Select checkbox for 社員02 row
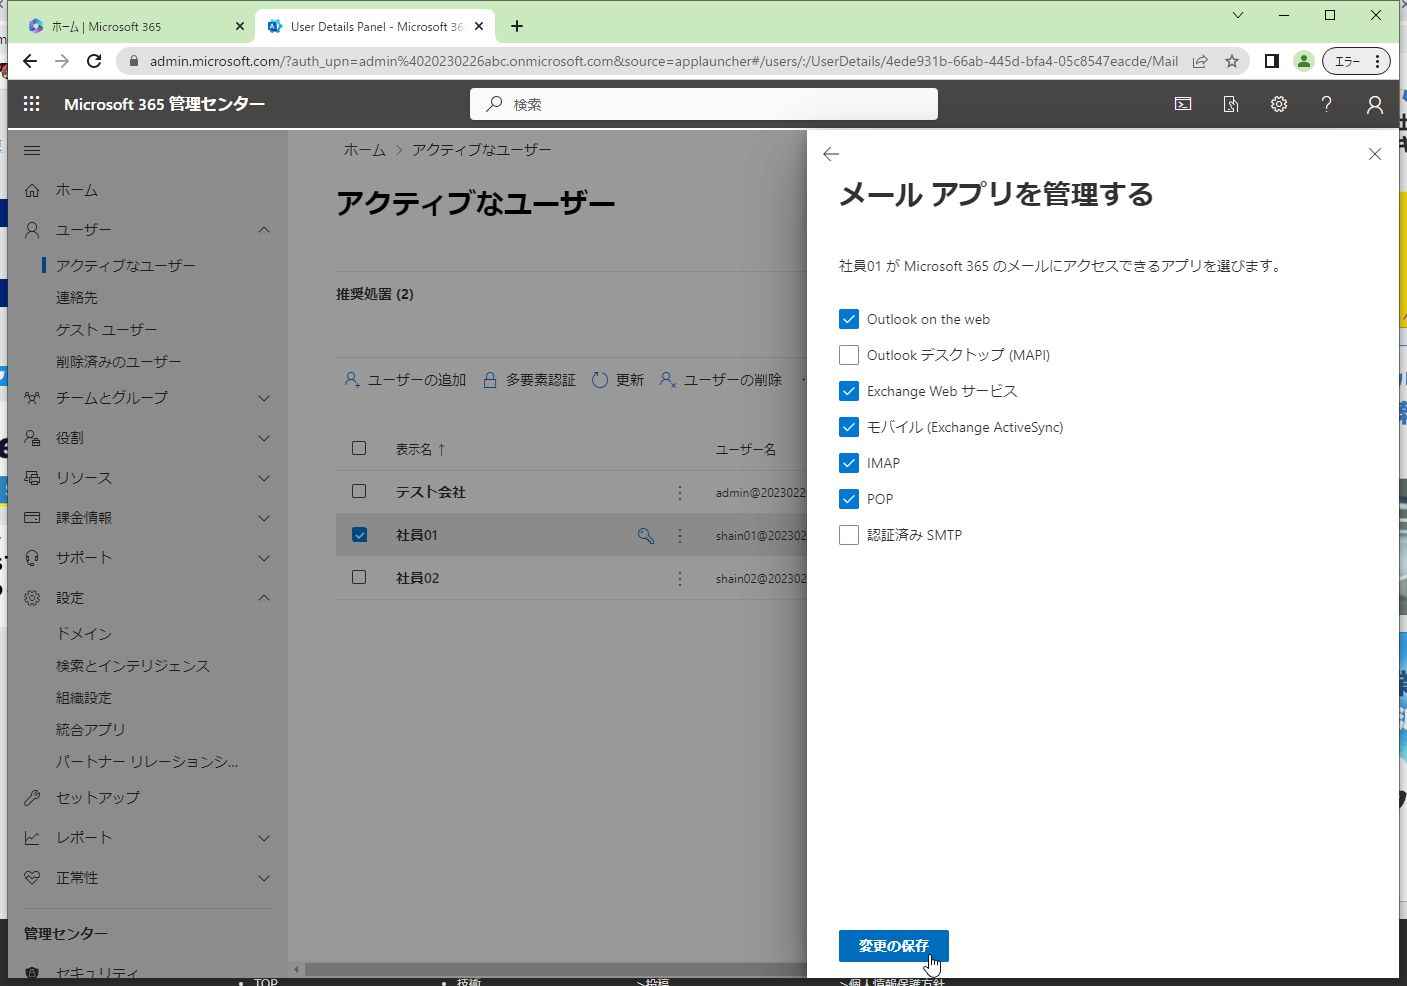Viewport: 1407px width, 986px height. pyautogui.click(x=359, y=578)
